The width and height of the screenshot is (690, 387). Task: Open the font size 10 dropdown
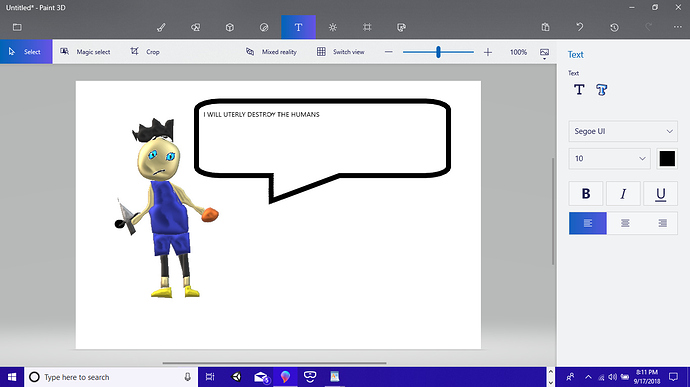click(609, 158)
